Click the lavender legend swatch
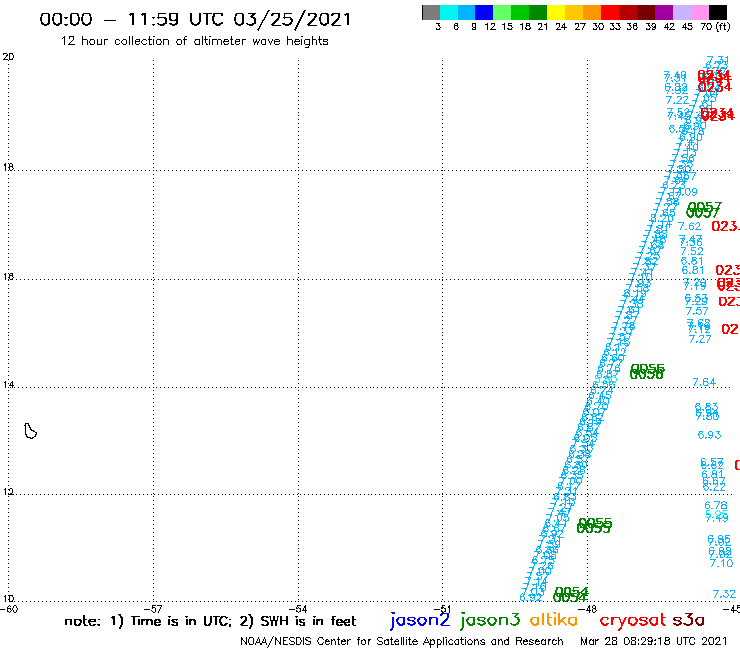The image size is (740, 650). click(681, 12)
